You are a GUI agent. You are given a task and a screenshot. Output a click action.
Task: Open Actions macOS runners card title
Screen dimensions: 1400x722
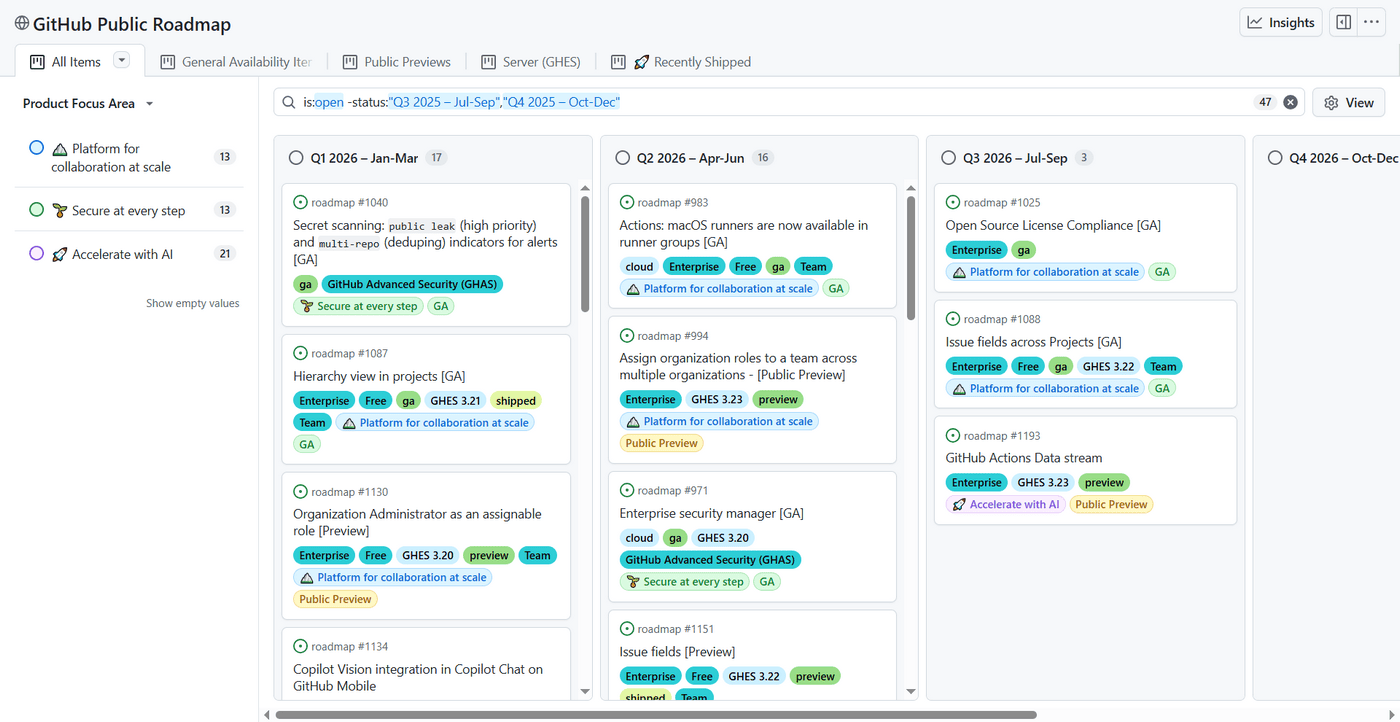coord(744,234)
